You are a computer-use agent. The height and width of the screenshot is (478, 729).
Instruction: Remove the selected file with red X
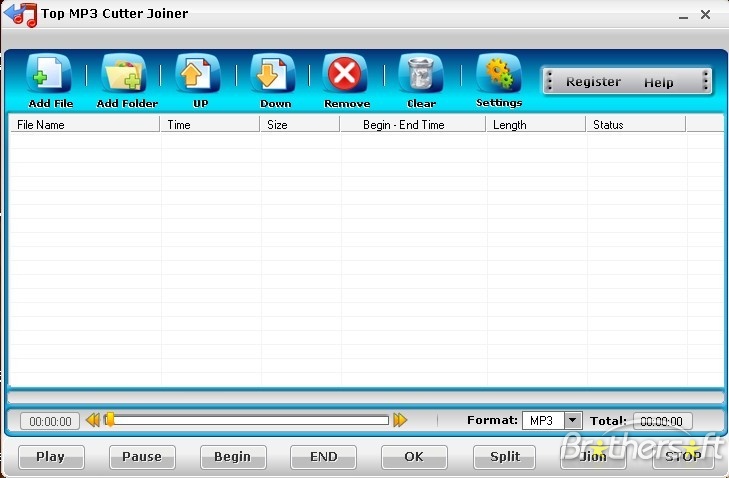(345, 74)
